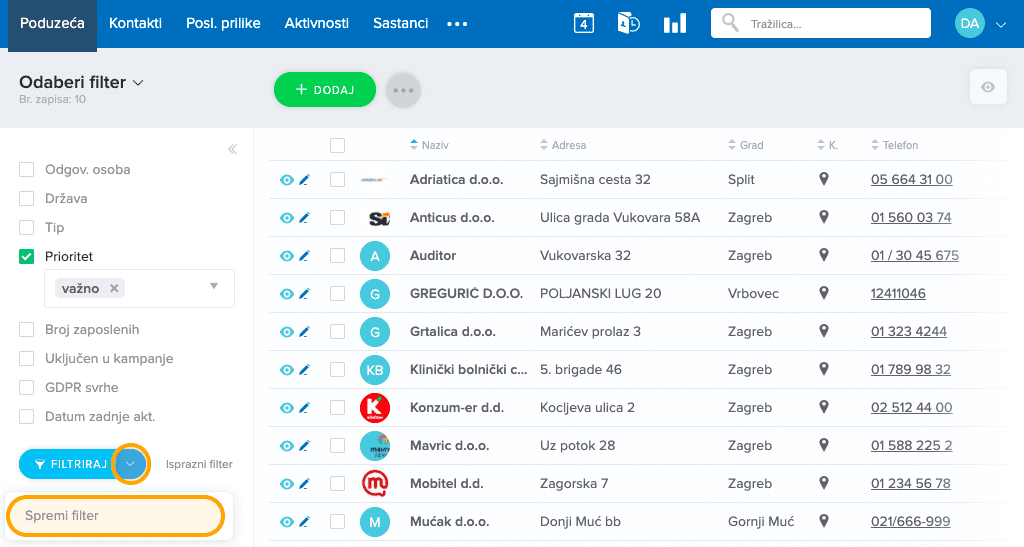Enable the Broj zaposlenih filter checkbox
Viewport: 1024px width, 547px height.
click(x=26, y=330)
